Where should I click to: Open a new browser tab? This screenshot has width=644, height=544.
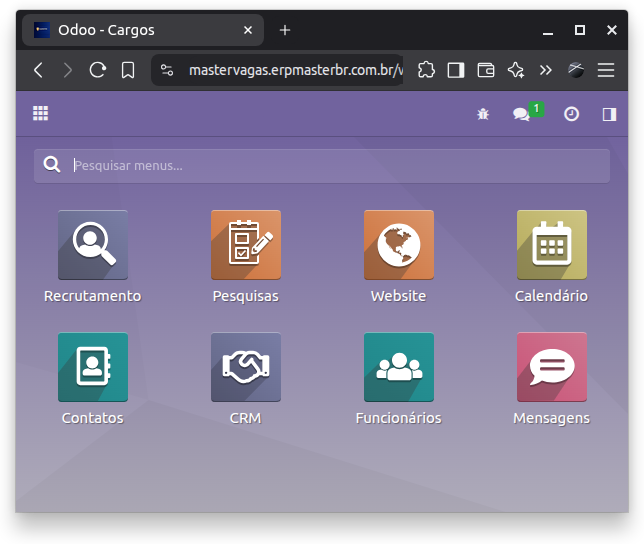click(x=285, y=30)
